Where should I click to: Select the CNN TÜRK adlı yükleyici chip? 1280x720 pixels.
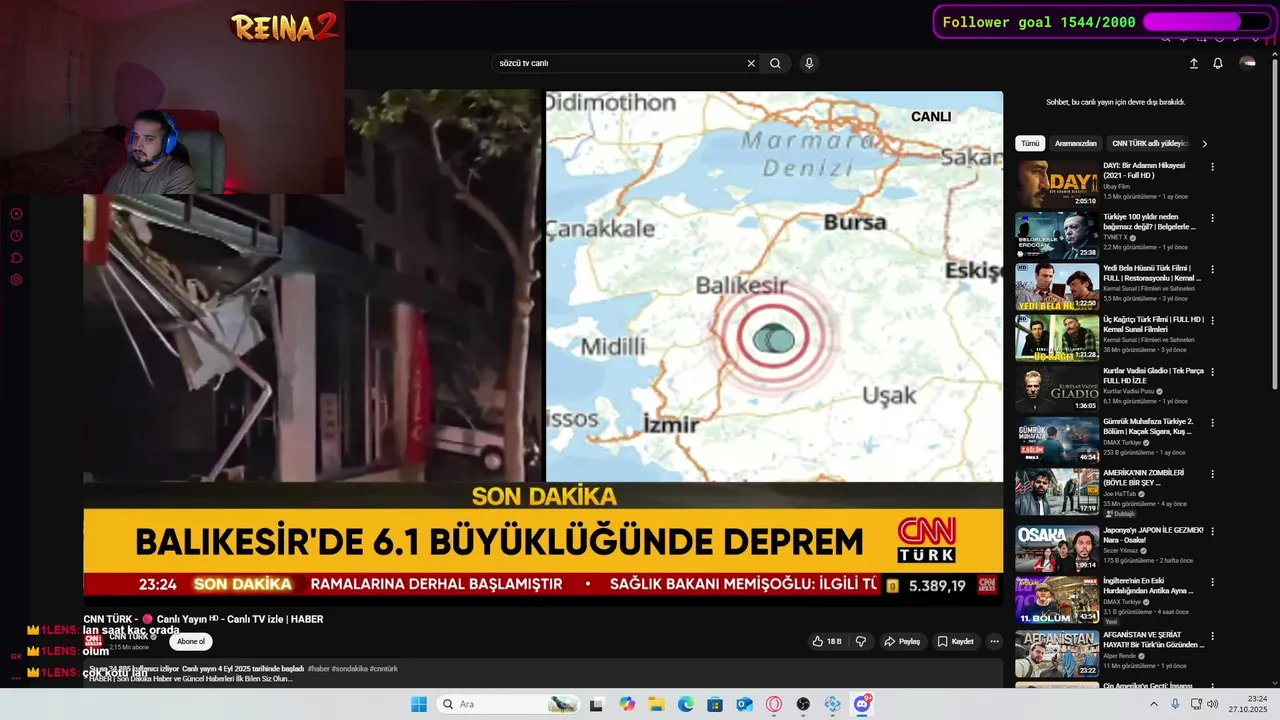pos(1149,143)
